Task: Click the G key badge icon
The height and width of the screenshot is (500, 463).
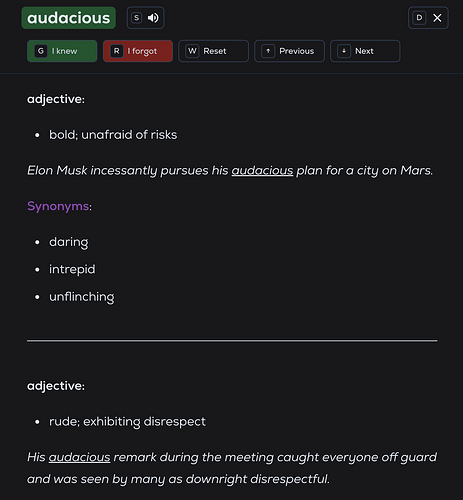Action: (41, 51)
